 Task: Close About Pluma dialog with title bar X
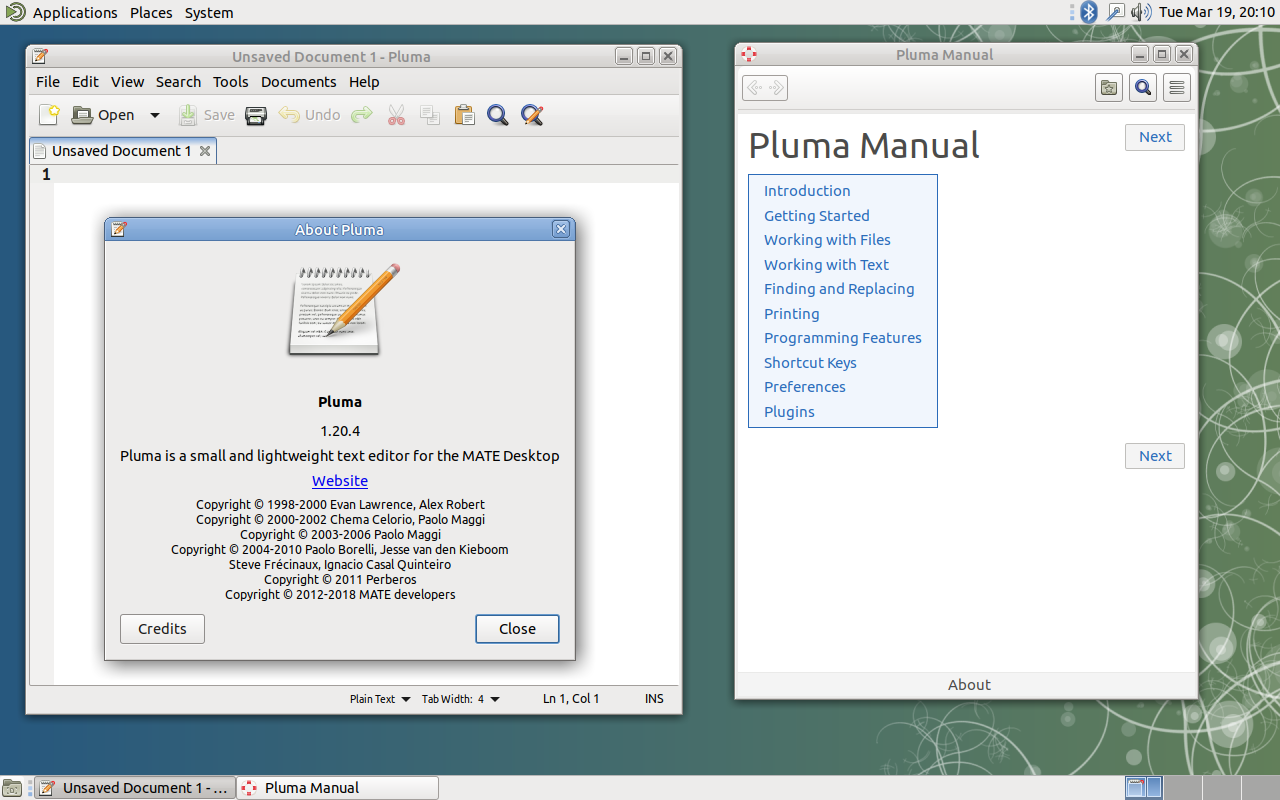[561, 229]
